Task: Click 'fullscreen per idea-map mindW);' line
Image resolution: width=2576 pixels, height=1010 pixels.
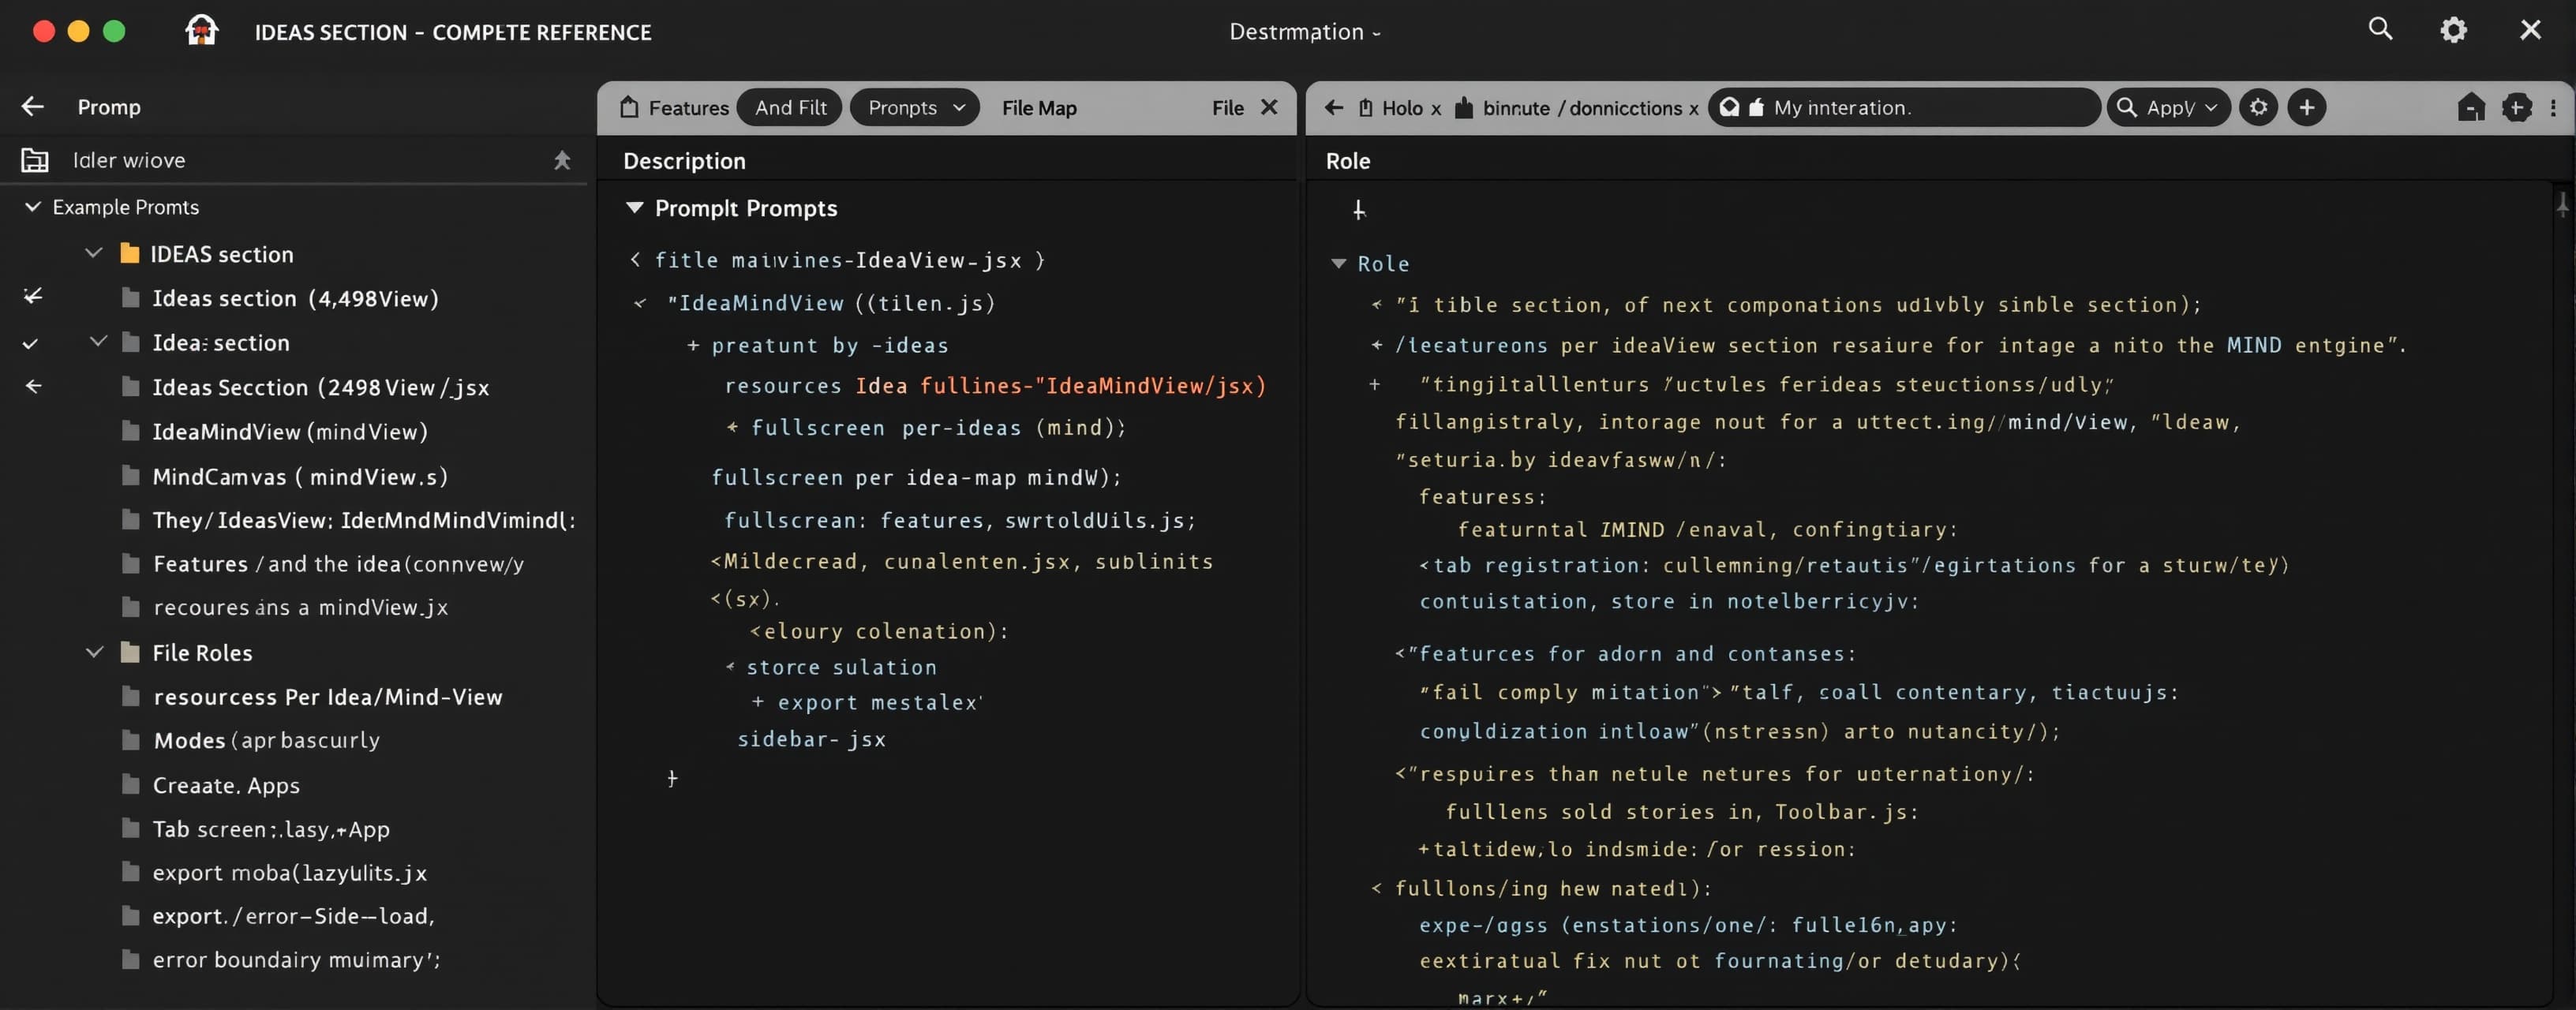Action: 916,477
